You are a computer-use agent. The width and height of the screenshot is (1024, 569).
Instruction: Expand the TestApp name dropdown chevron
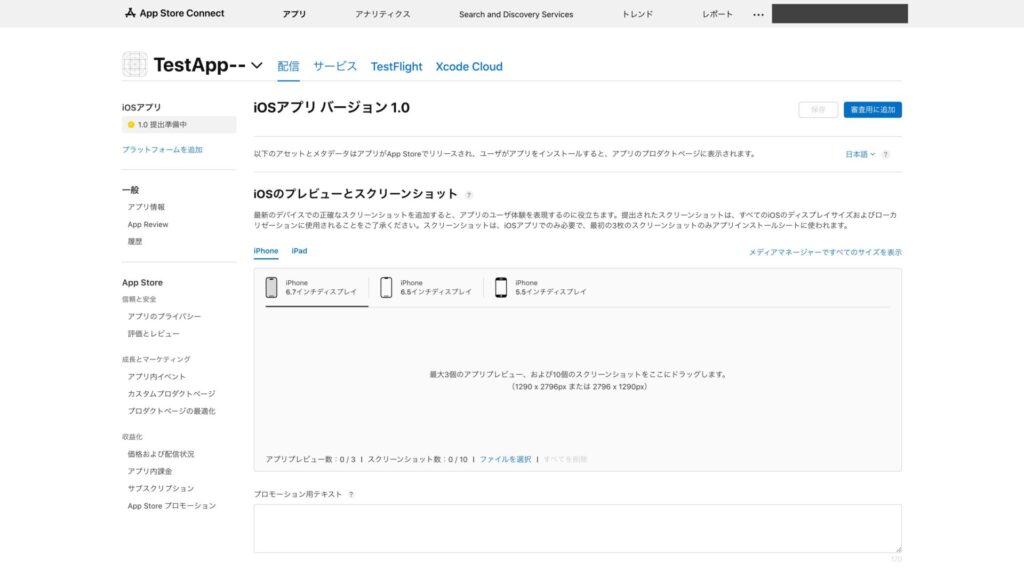pos(257,65)
